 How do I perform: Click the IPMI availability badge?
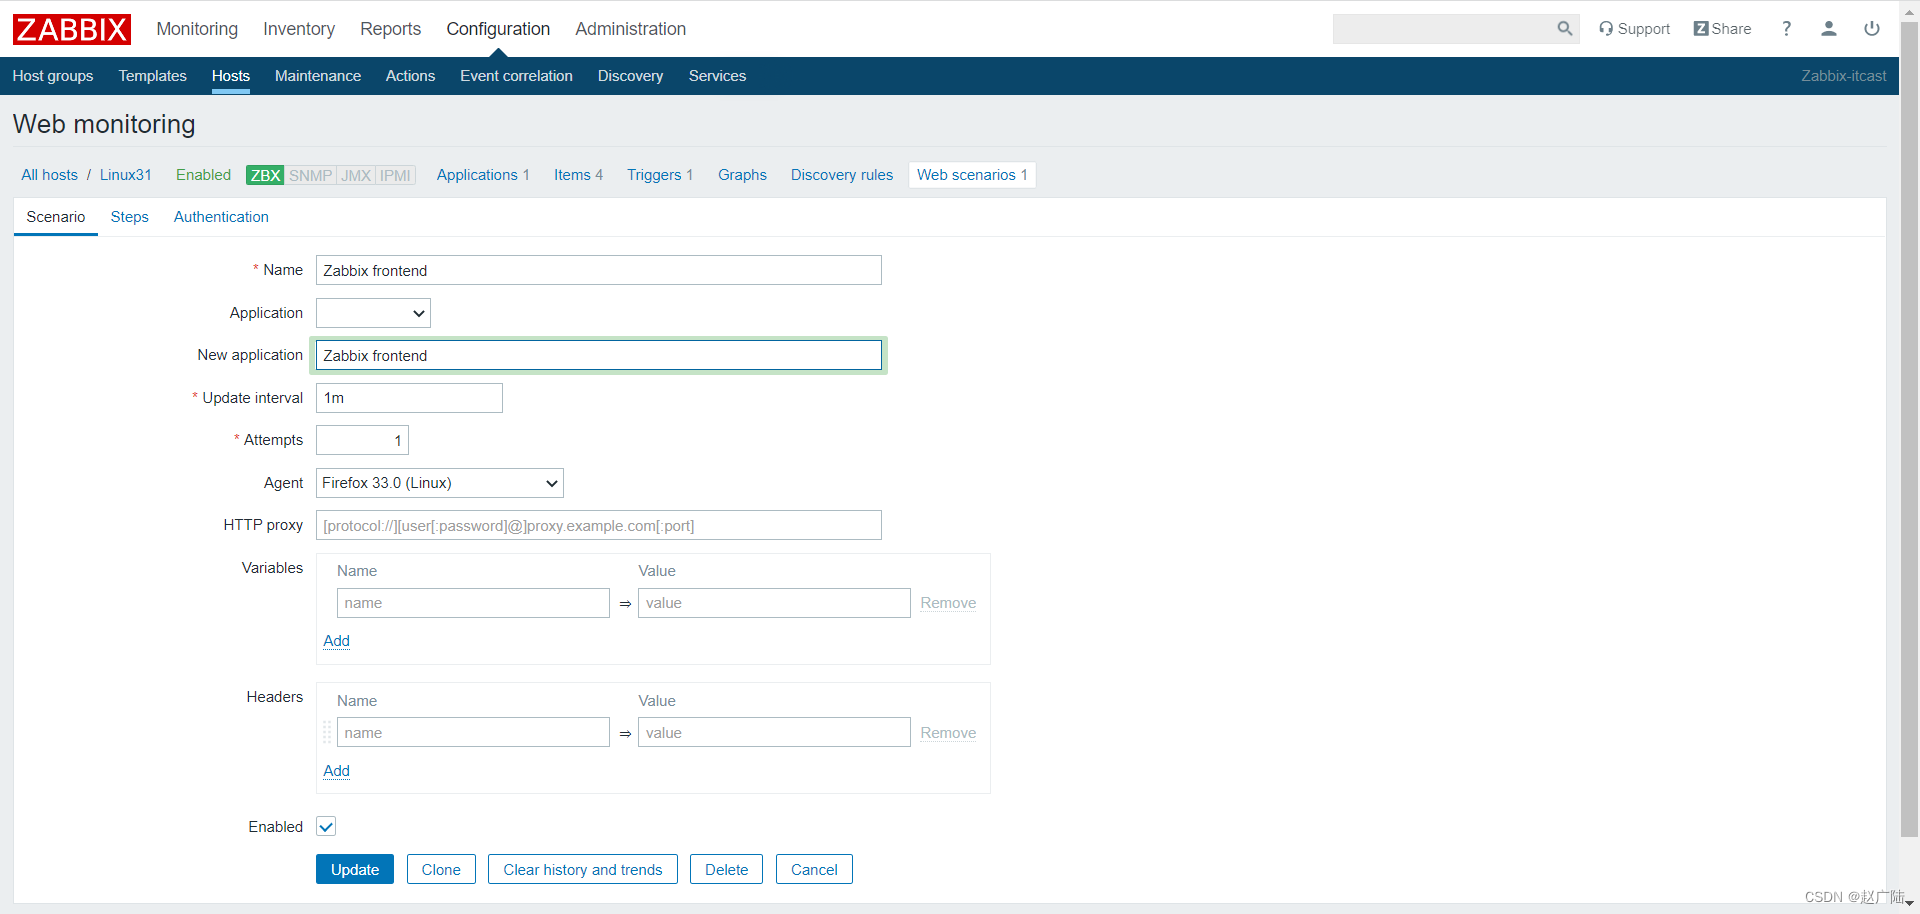click(x=395, y=175)
